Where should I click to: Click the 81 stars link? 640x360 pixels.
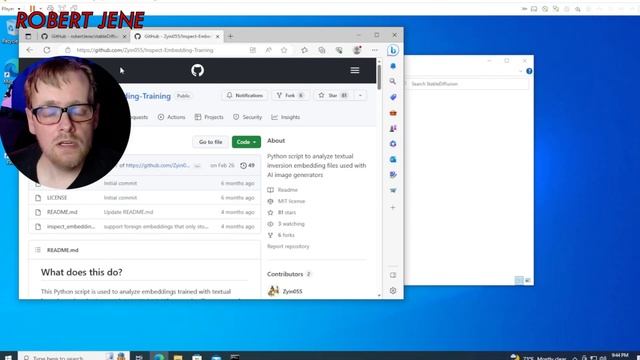287,212
